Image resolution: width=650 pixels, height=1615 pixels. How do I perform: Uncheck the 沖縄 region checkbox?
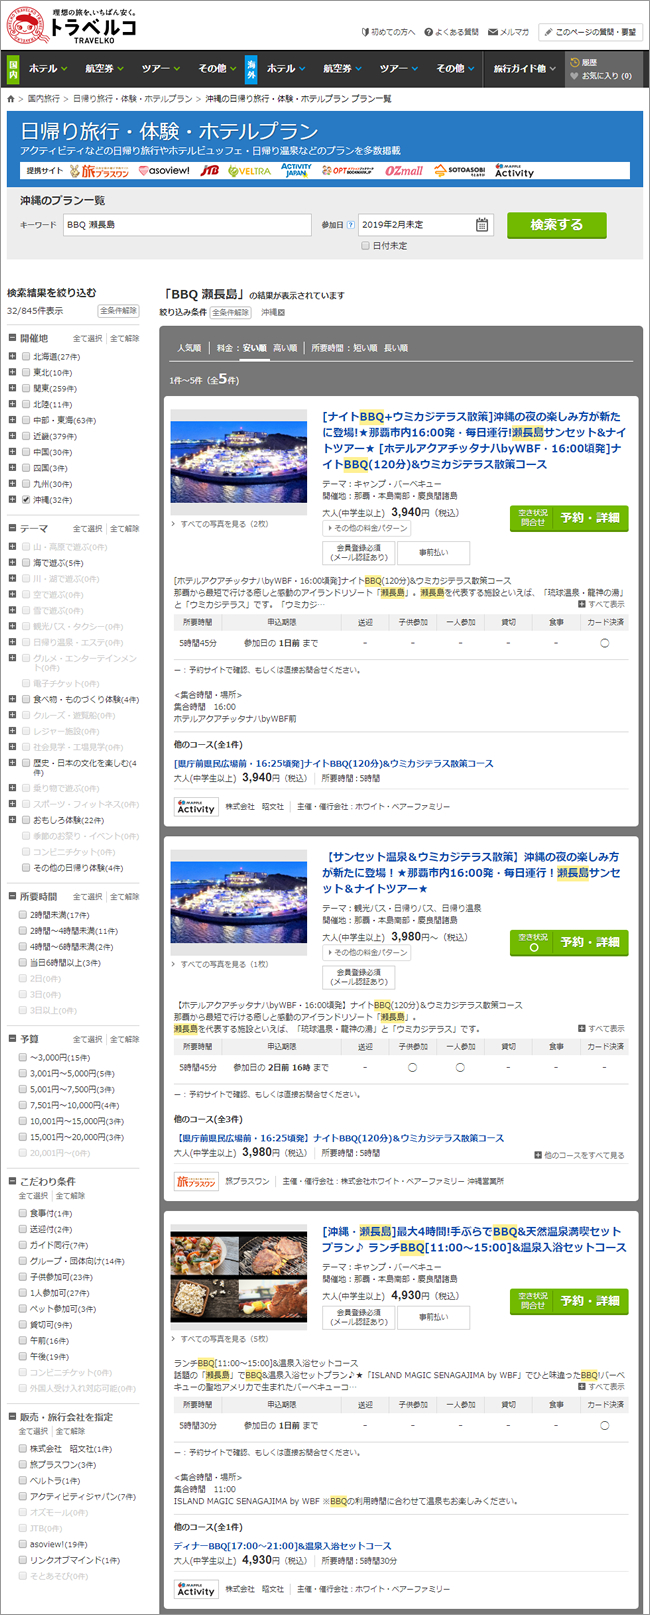[x=26, y=499]
